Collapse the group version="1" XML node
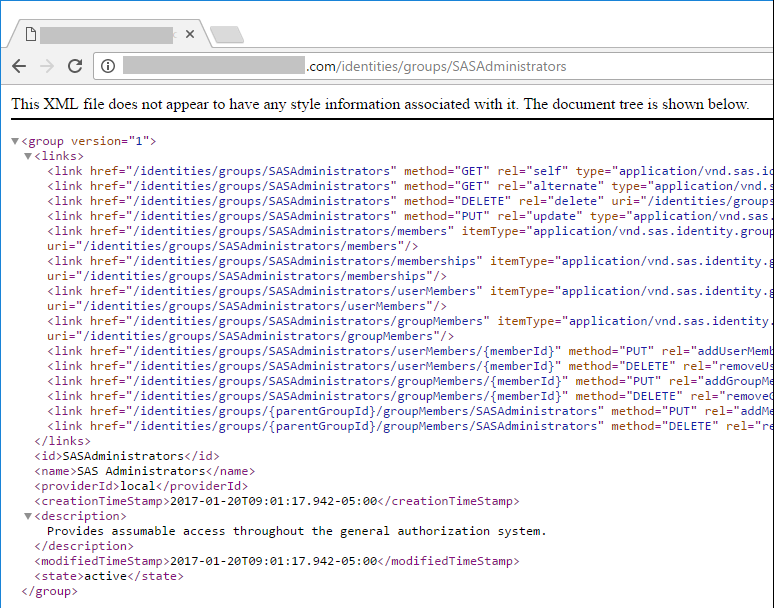 point(15,141)
